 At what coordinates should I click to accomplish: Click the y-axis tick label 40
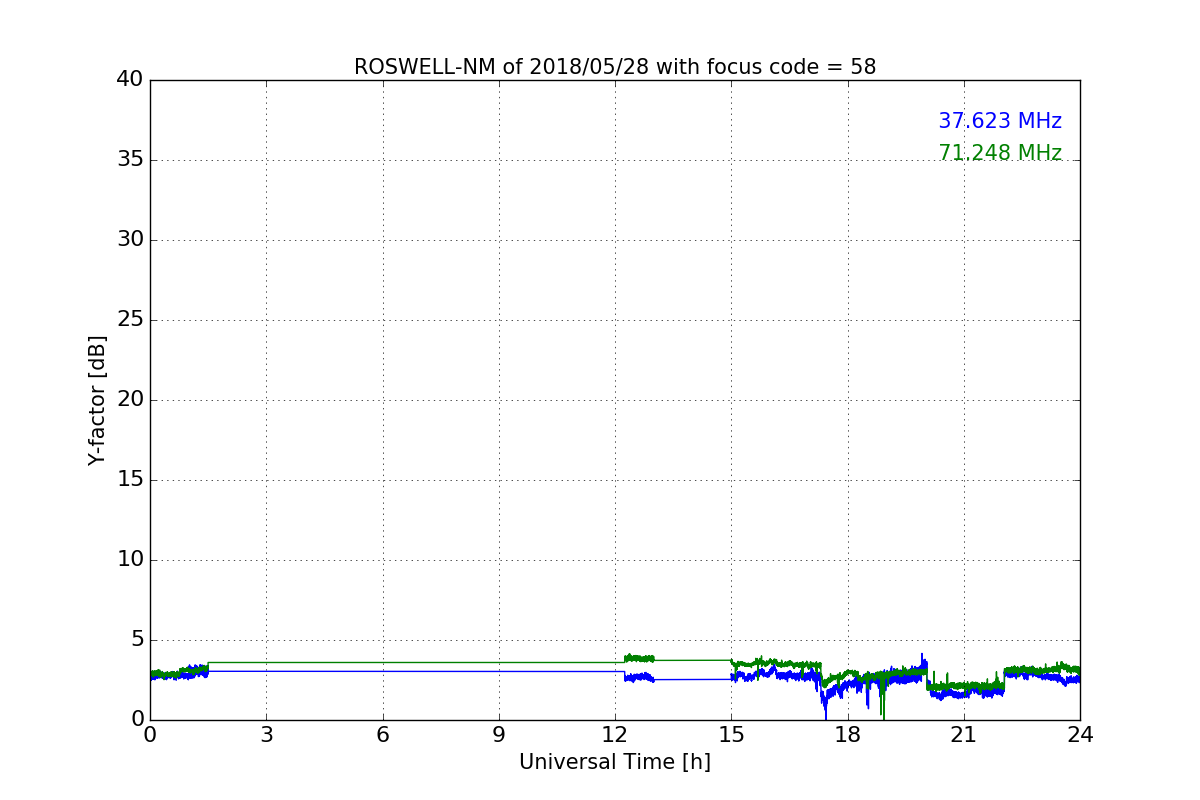(130, 80)
